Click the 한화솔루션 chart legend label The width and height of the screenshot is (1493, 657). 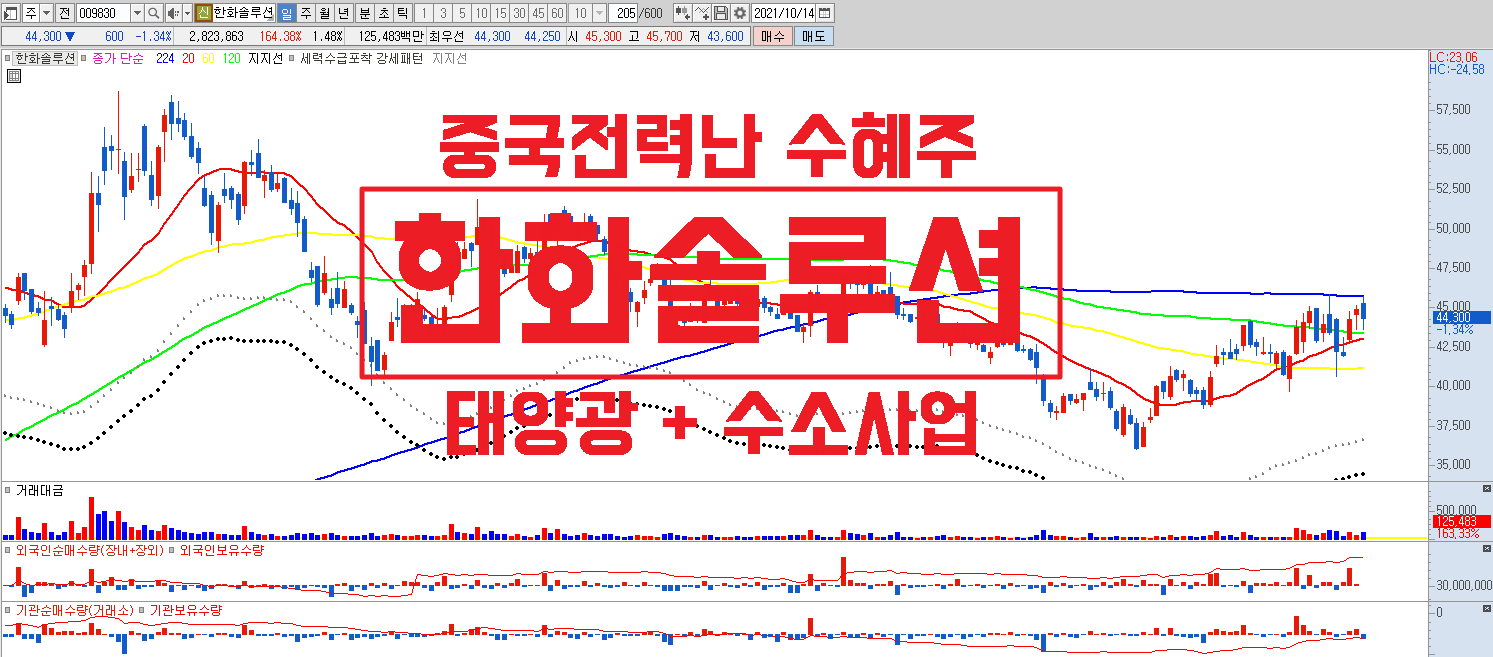coord(45,59)
